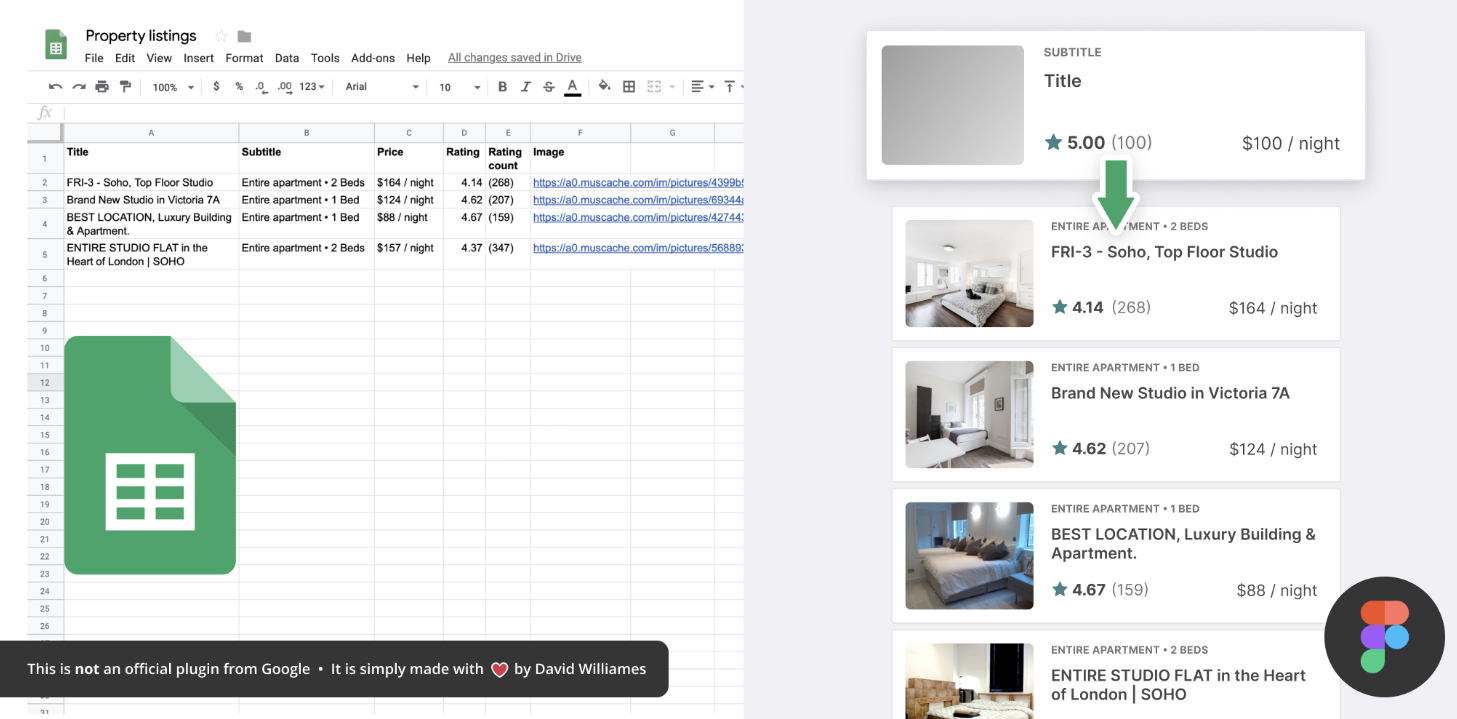Open the Arial font dropdown
1457x719 pixels.
(382, 87)
